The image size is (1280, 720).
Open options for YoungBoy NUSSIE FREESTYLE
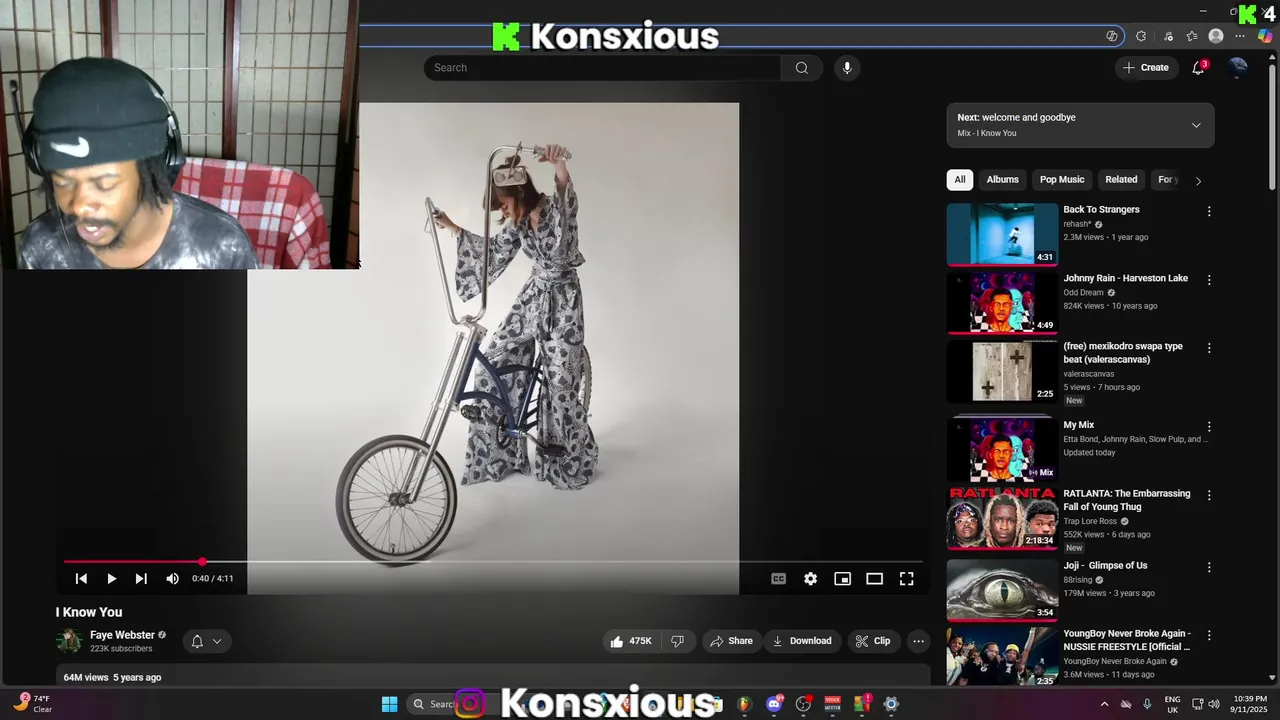(x=1209, y=635)
